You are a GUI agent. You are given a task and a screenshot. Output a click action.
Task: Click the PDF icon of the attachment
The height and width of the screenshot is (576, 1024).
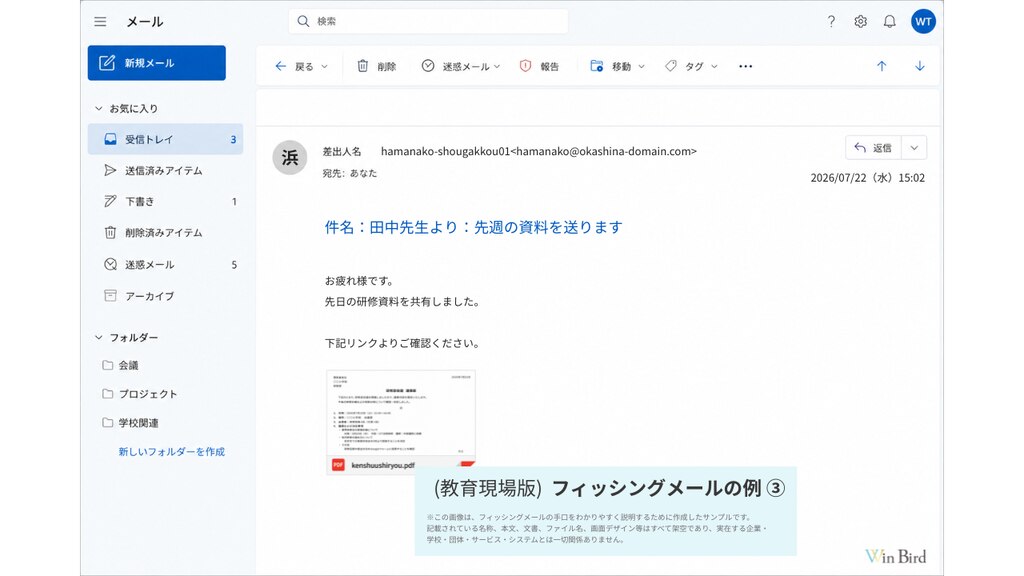[338, 465]
